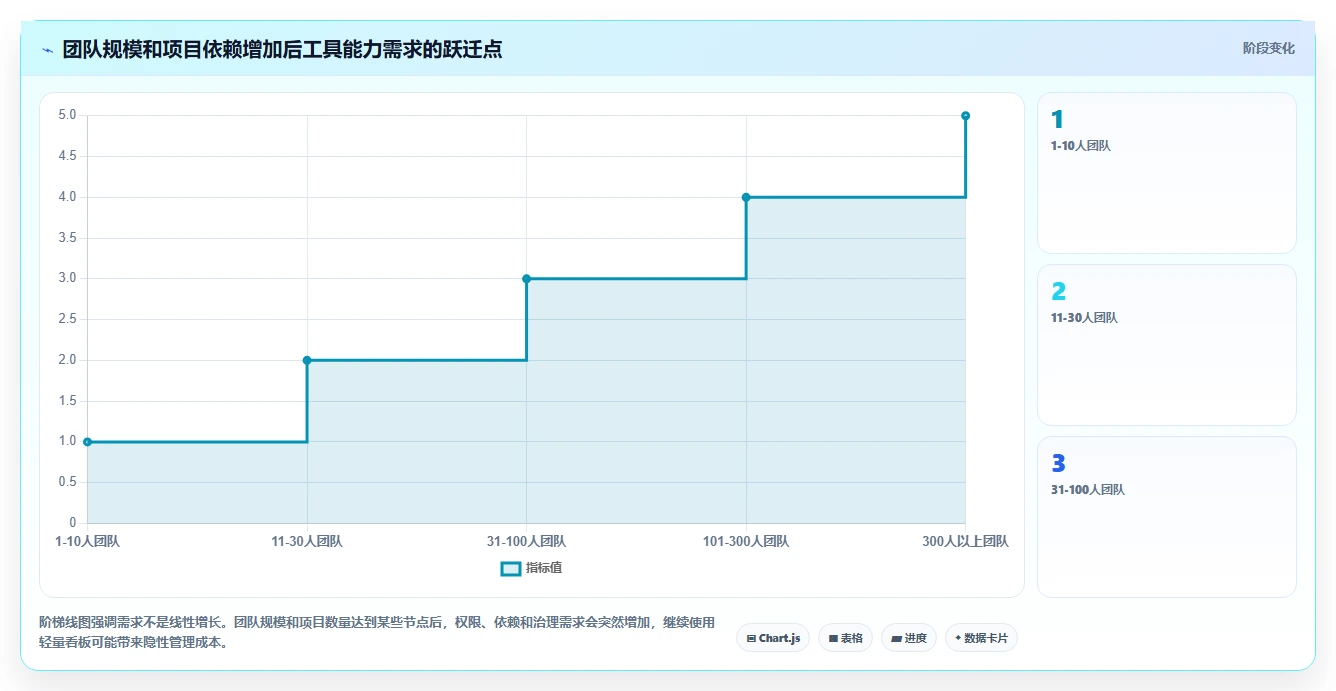Toggle the 指标值 legend item

point(531,568)
